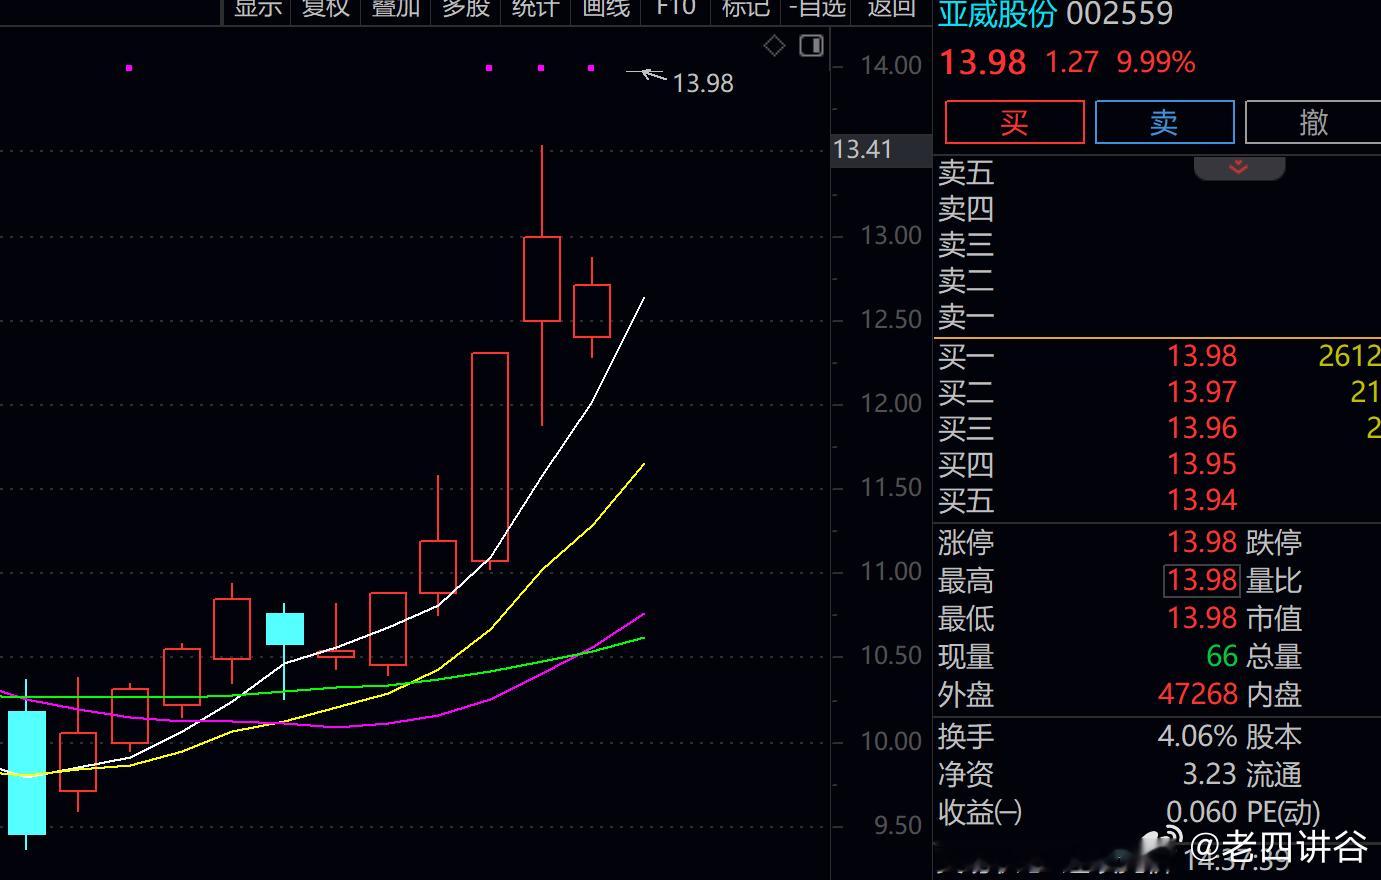Open the F10 company info
The height and width of the screenshot is (880, 1381).
(x=676, y=9)
